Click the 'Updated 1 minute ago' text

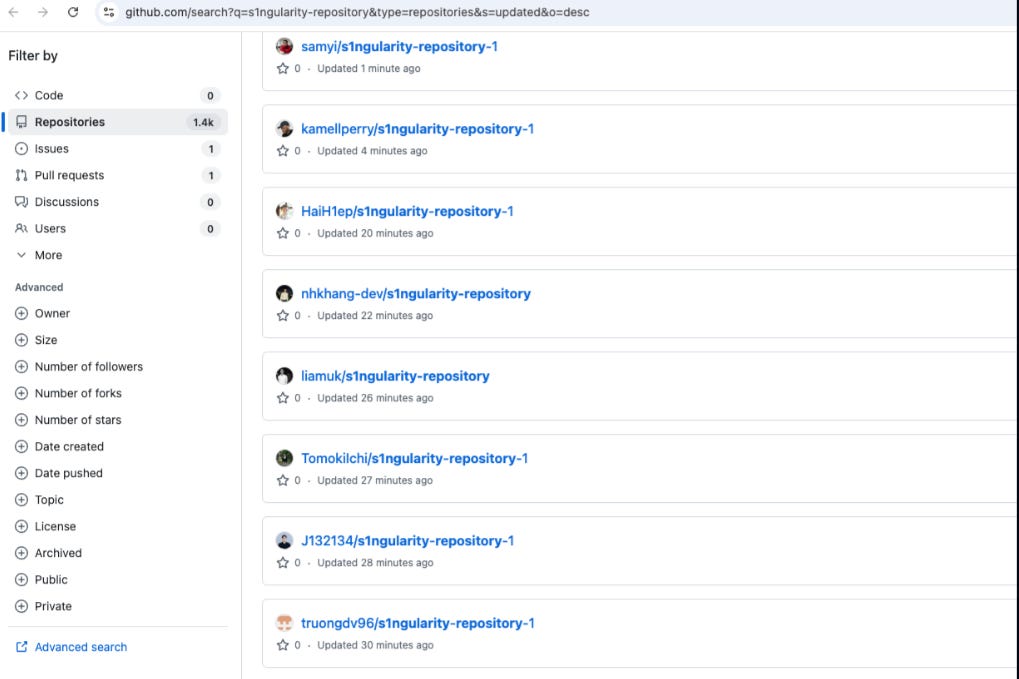tap(368, 69)
